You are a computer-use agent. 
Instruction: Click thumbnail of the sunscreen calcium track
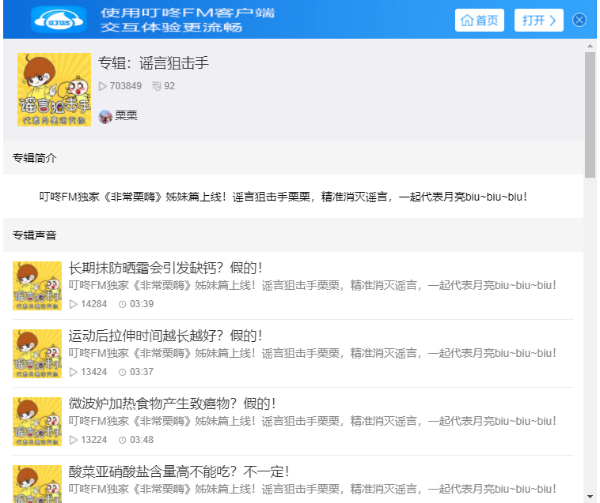[38, 286]
